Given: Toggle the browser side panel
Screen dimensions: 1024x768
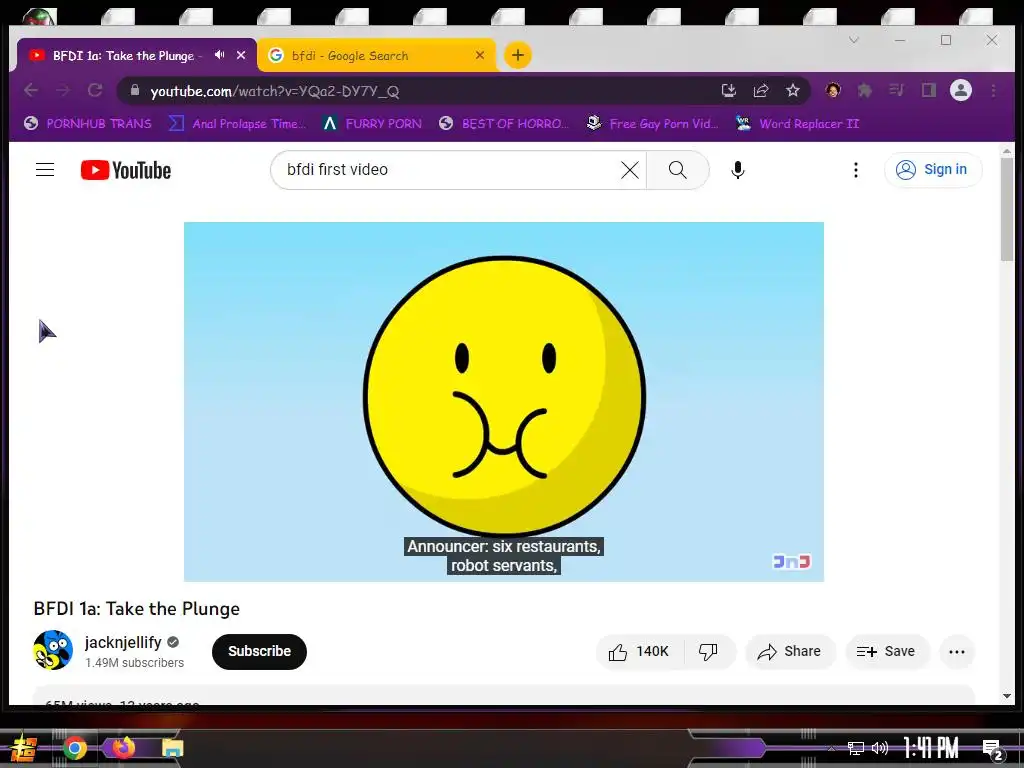Looking at the screenshot, I should [929, 90].
